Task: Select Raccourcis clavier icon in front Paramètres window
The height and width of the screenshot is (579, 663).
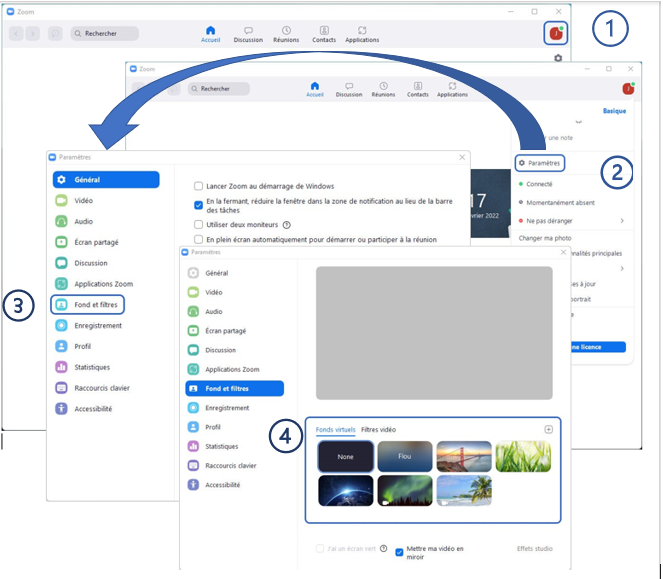Action: 193,466
